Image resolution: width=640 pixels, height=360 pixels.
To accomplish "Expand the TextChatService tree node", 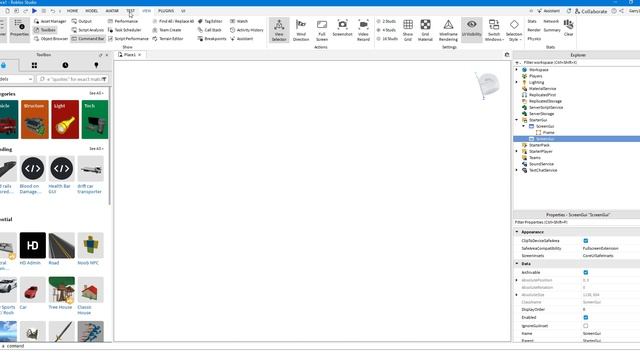I will coord(517,170).
